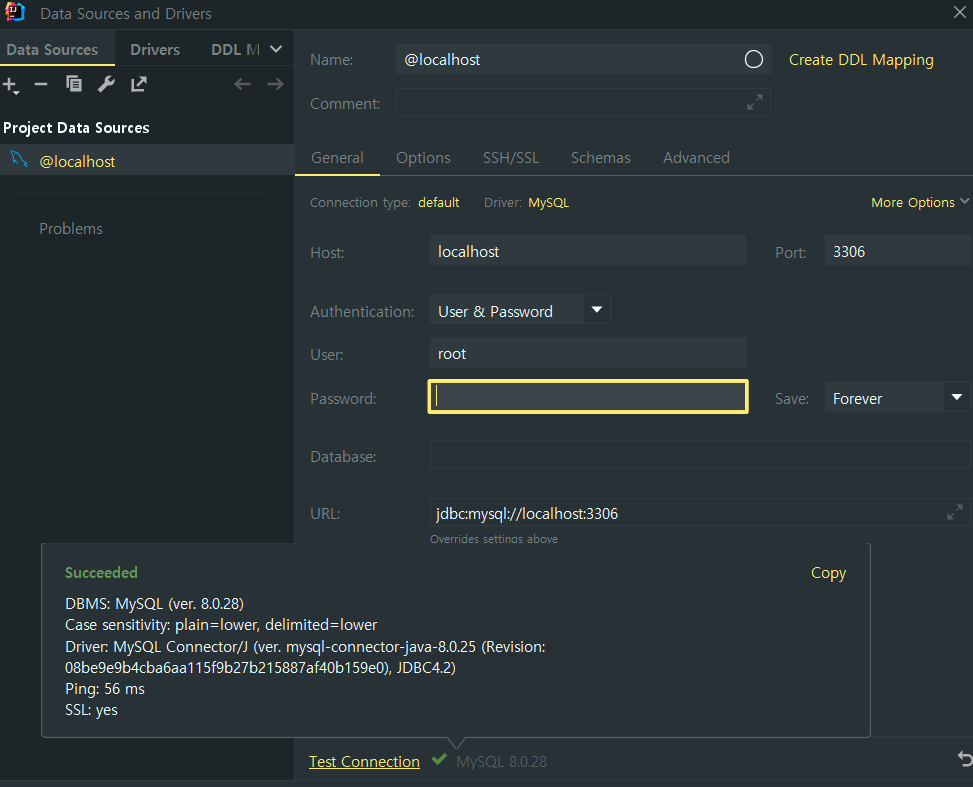Click 'Project Data Sources' heading
The width and height of the screenshot is (973, 787).
tap(76, 128)
